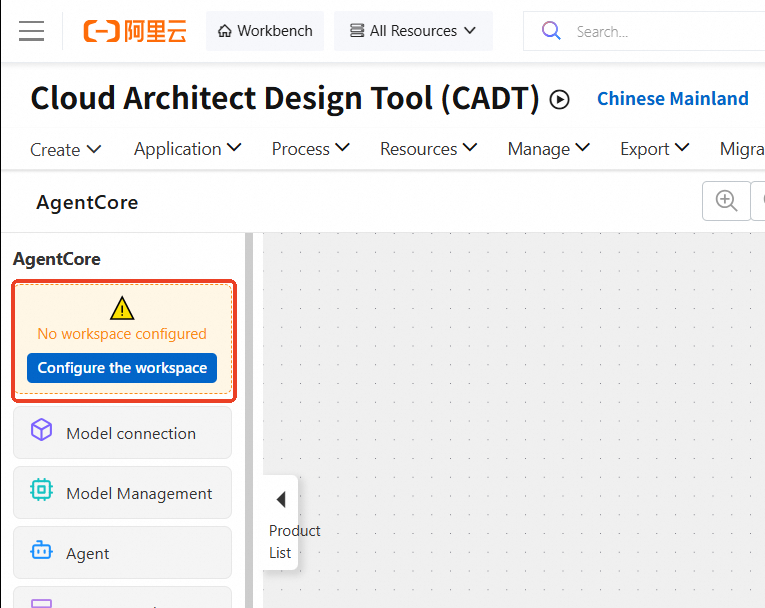Select the Model connection component

[122, 433]
